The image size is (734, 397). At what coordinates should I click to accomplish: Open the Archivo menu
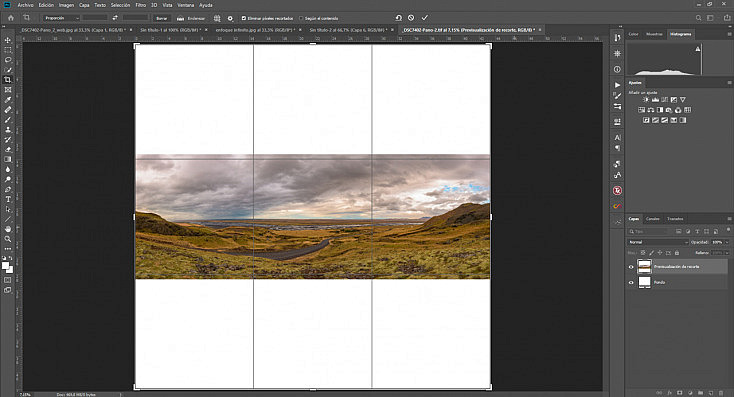pyautogui.click(x=25, y=5)
